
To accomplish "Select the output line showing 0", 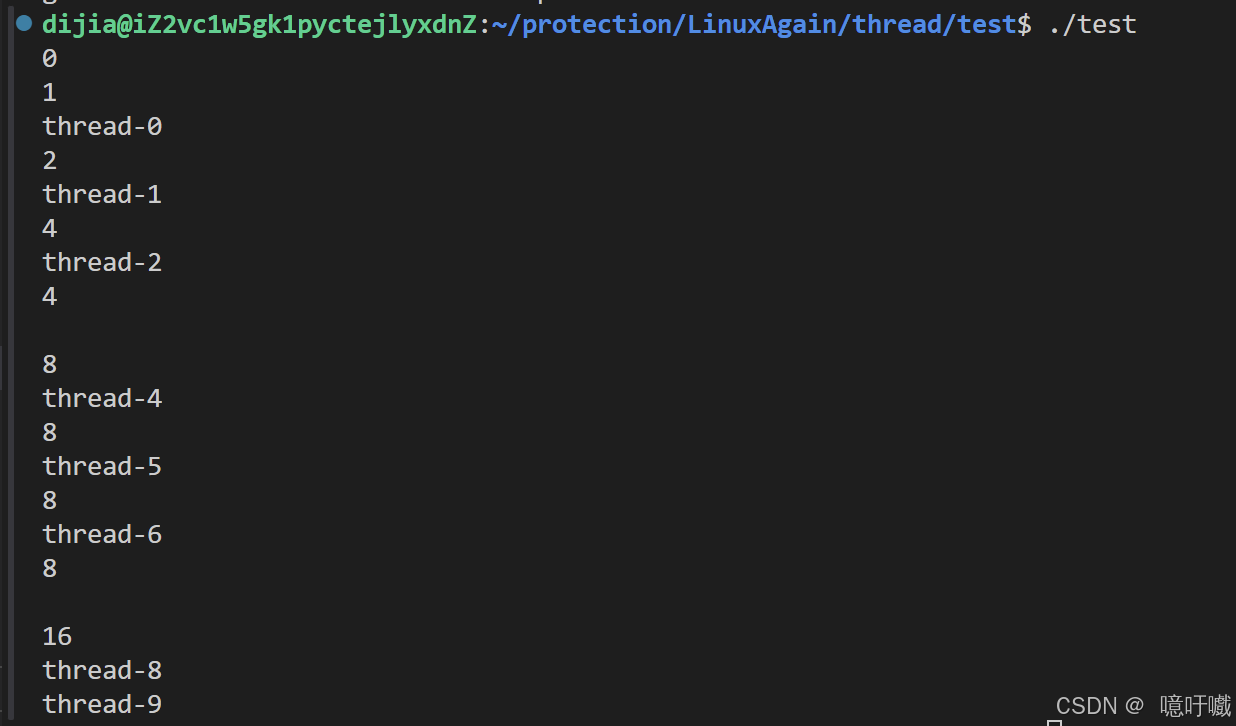I will click(50, 59).
